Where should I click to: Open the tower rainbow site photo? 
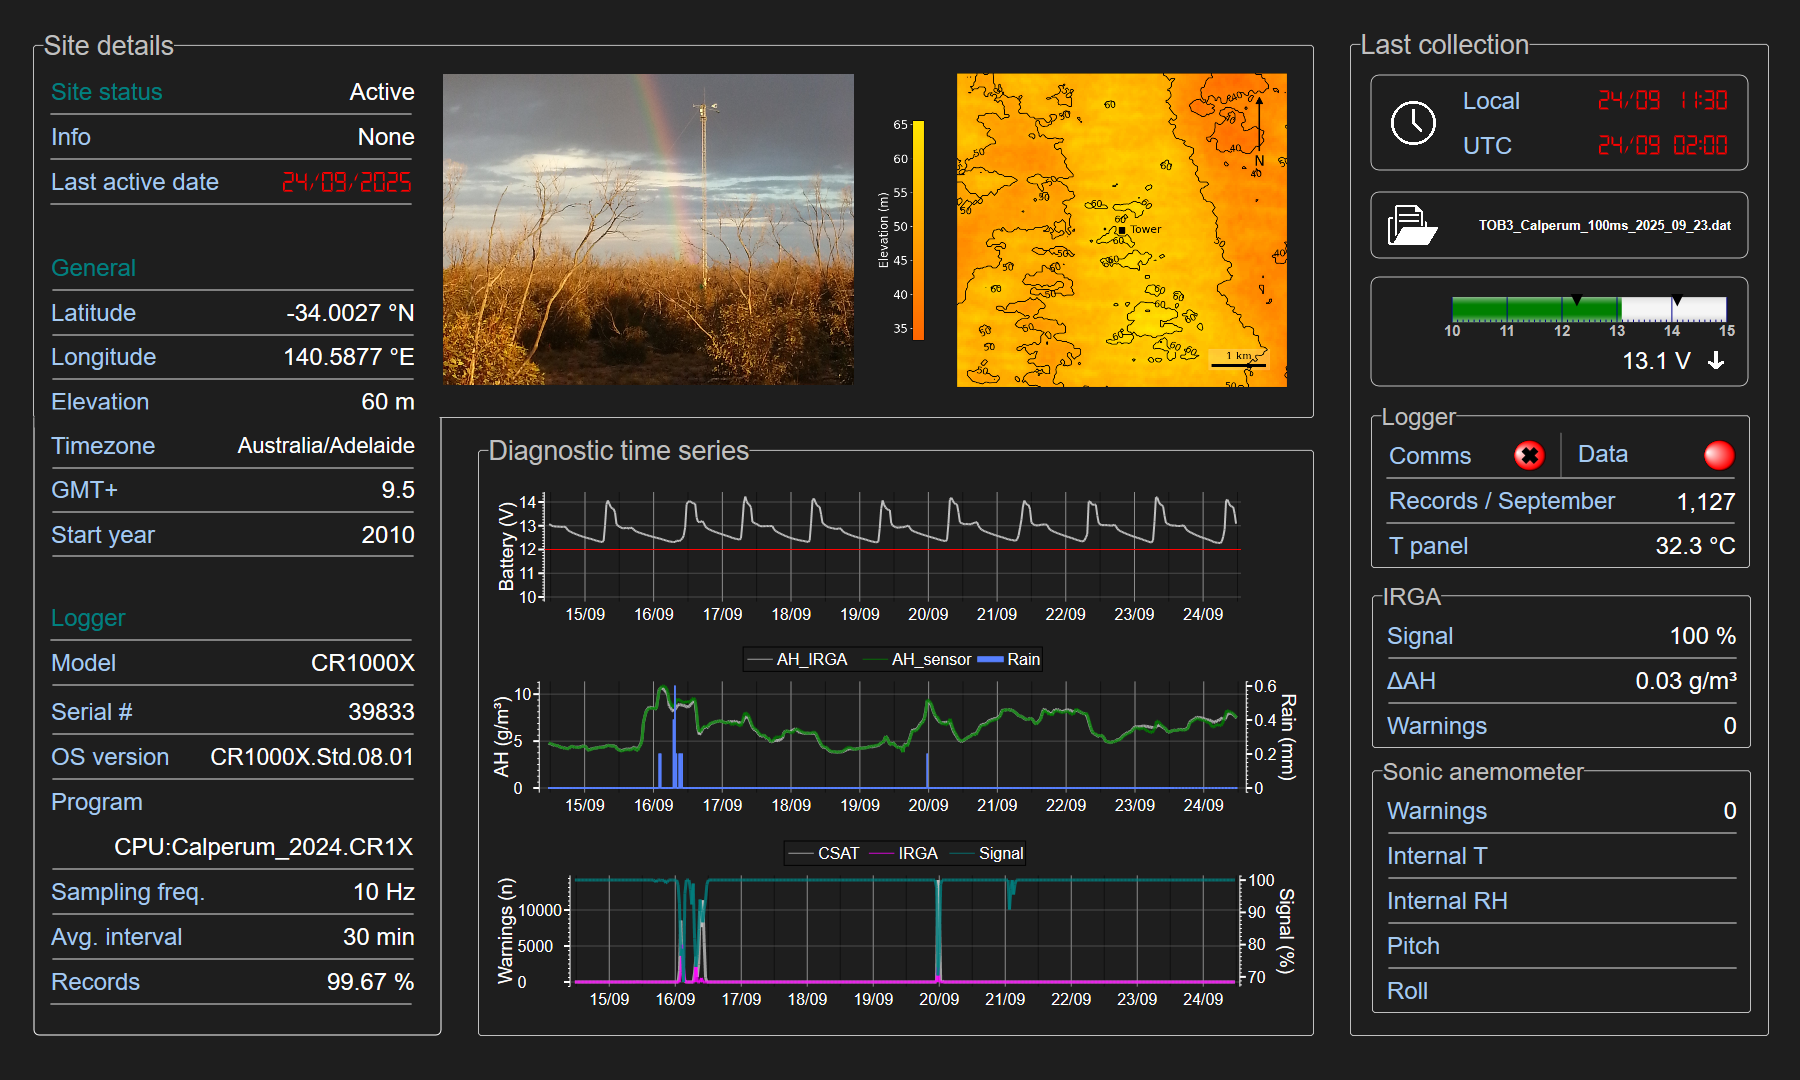click(648, 229)
